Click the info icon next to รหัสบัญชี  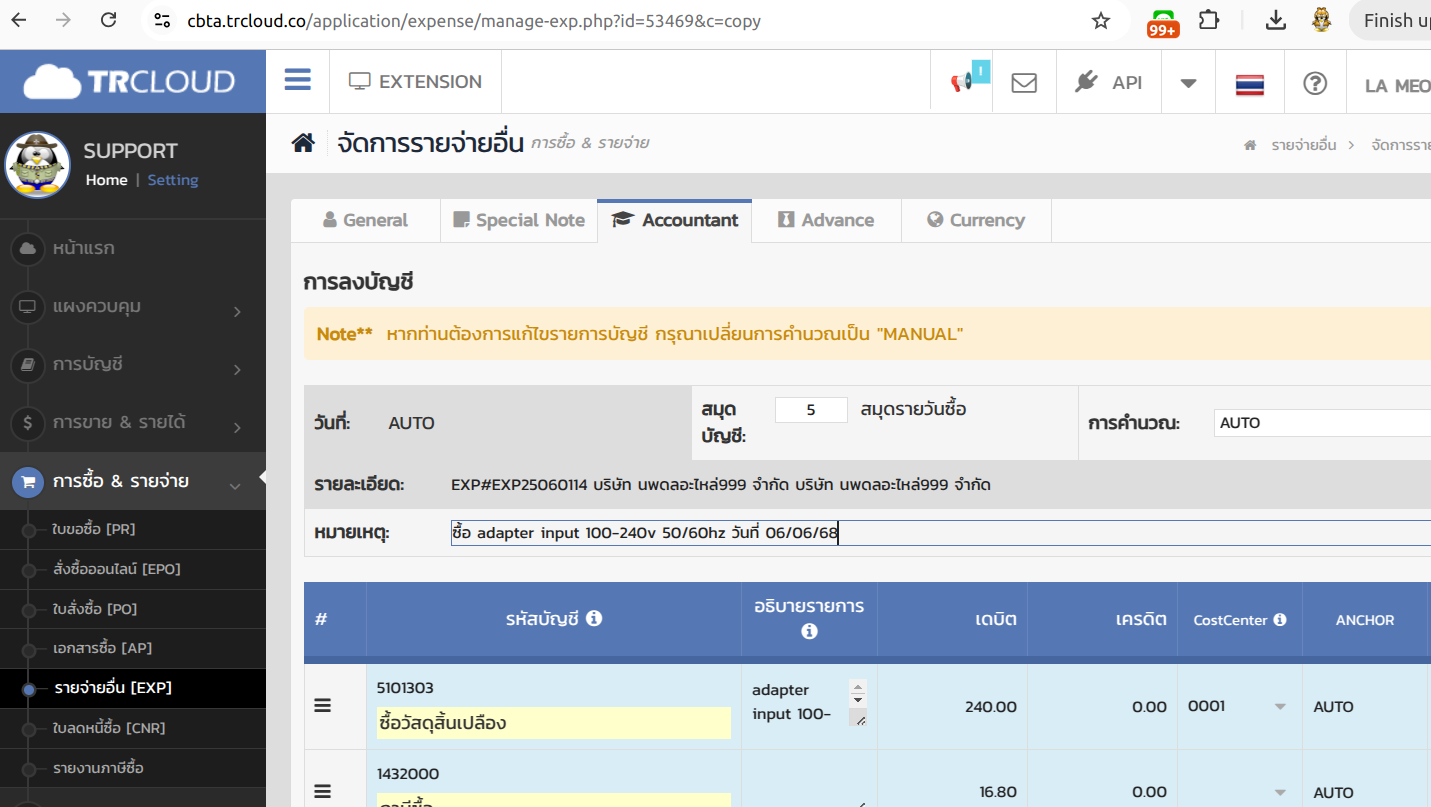pyautogui.click(x=594, y=618)
